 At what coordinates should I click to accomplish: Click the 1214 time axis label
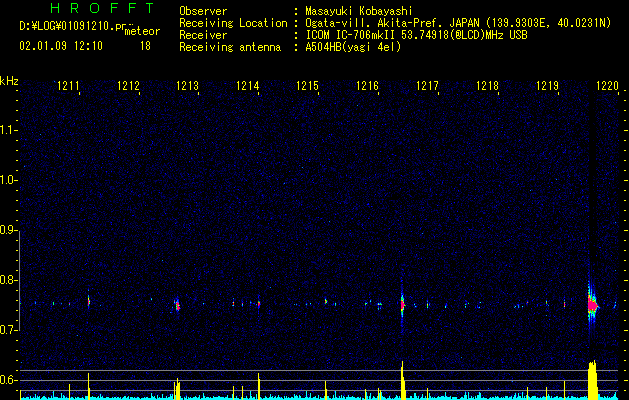pos(248,85)
